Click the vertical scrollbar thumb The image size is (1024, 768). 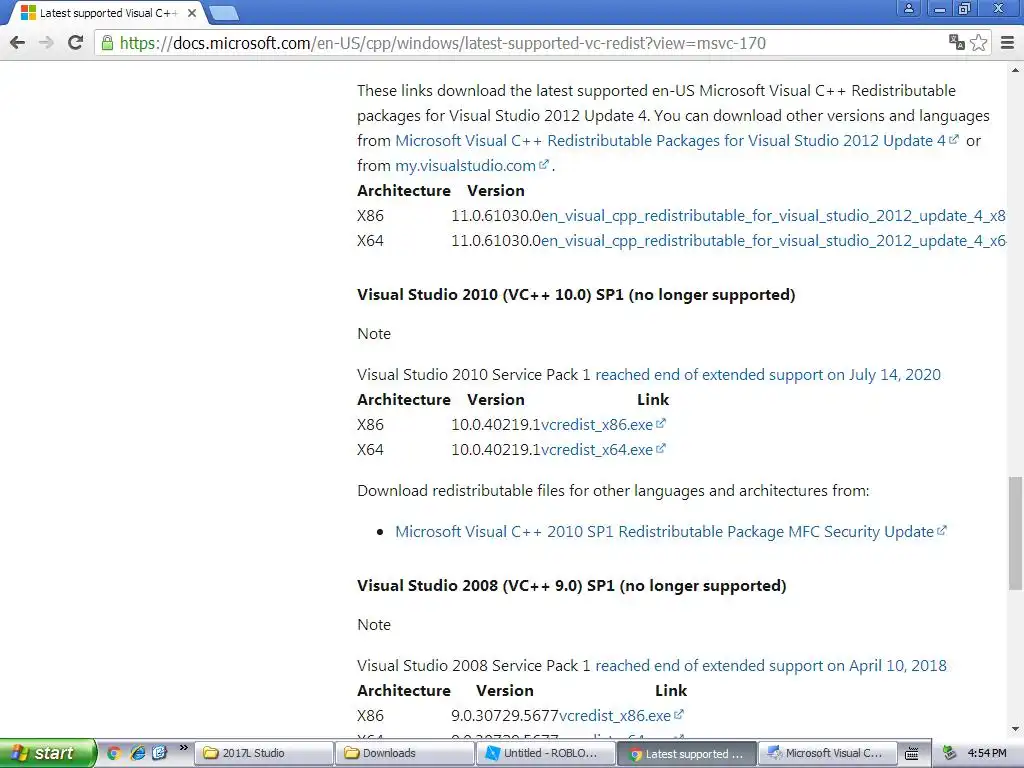click(x=1015, y=533)
